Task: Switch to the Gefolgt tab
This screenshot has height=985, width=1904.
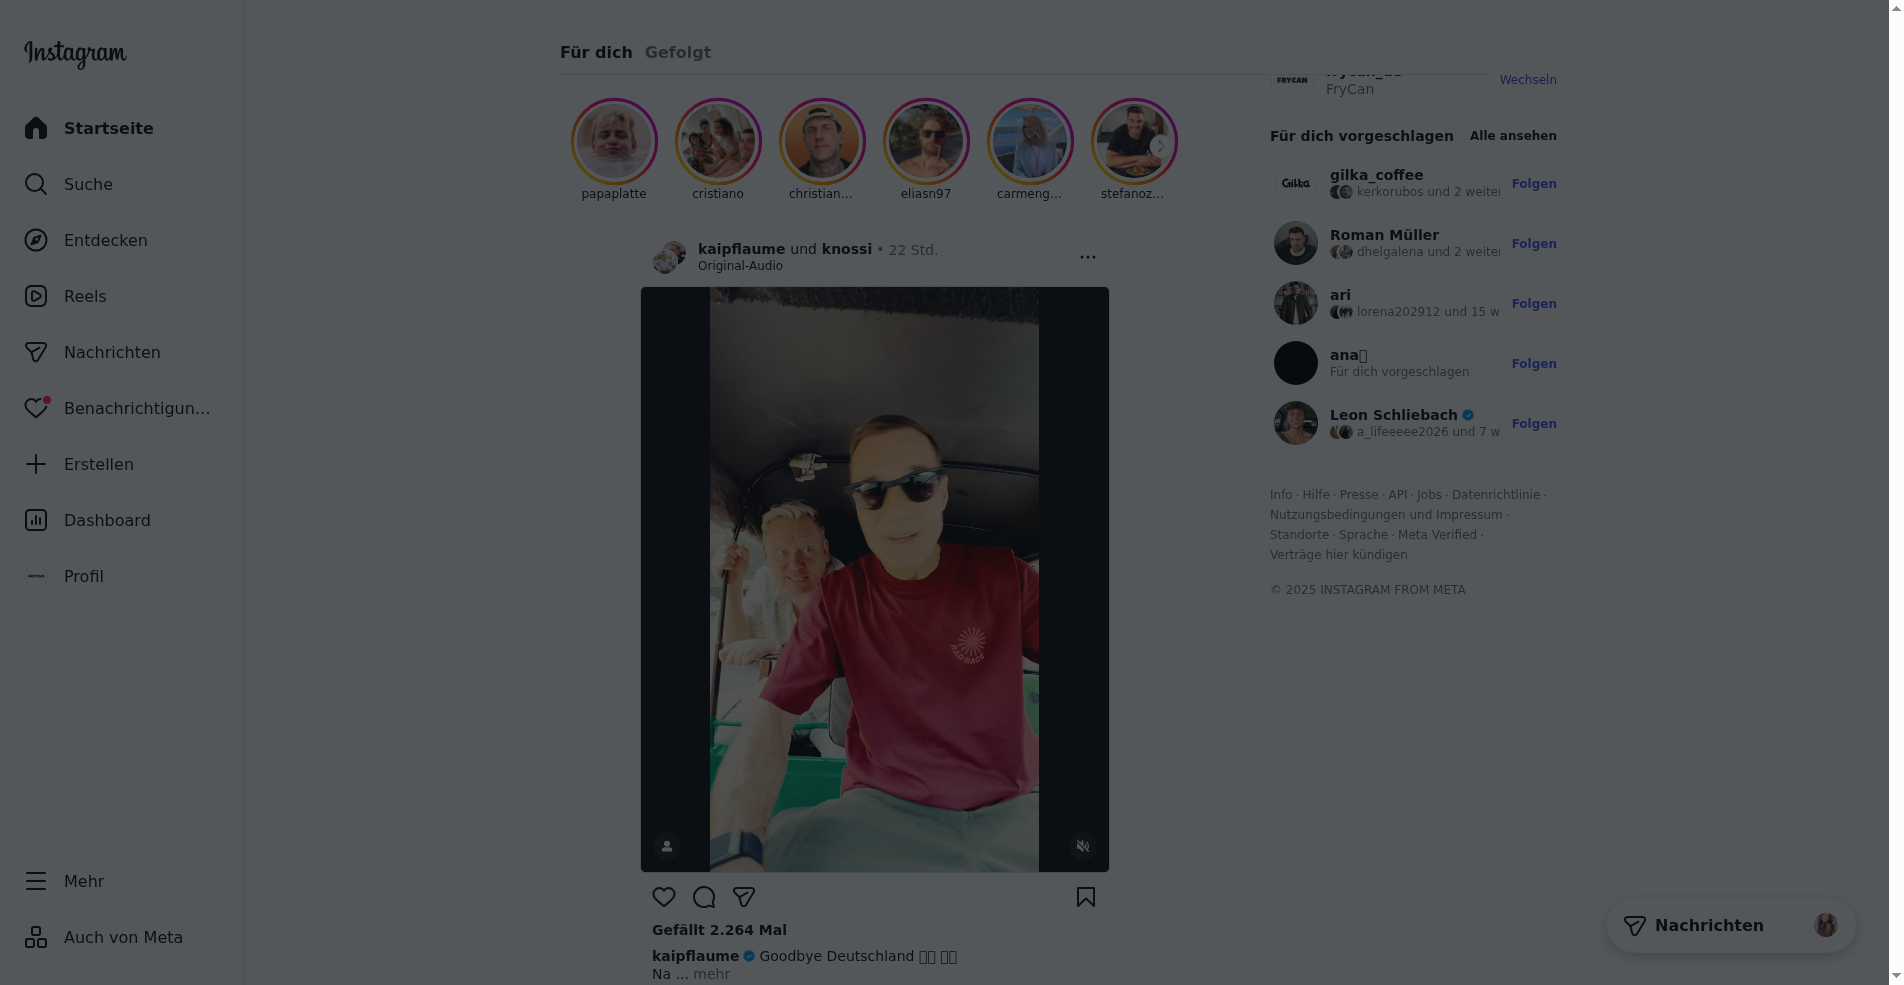Action: click(x=678, y=52)
